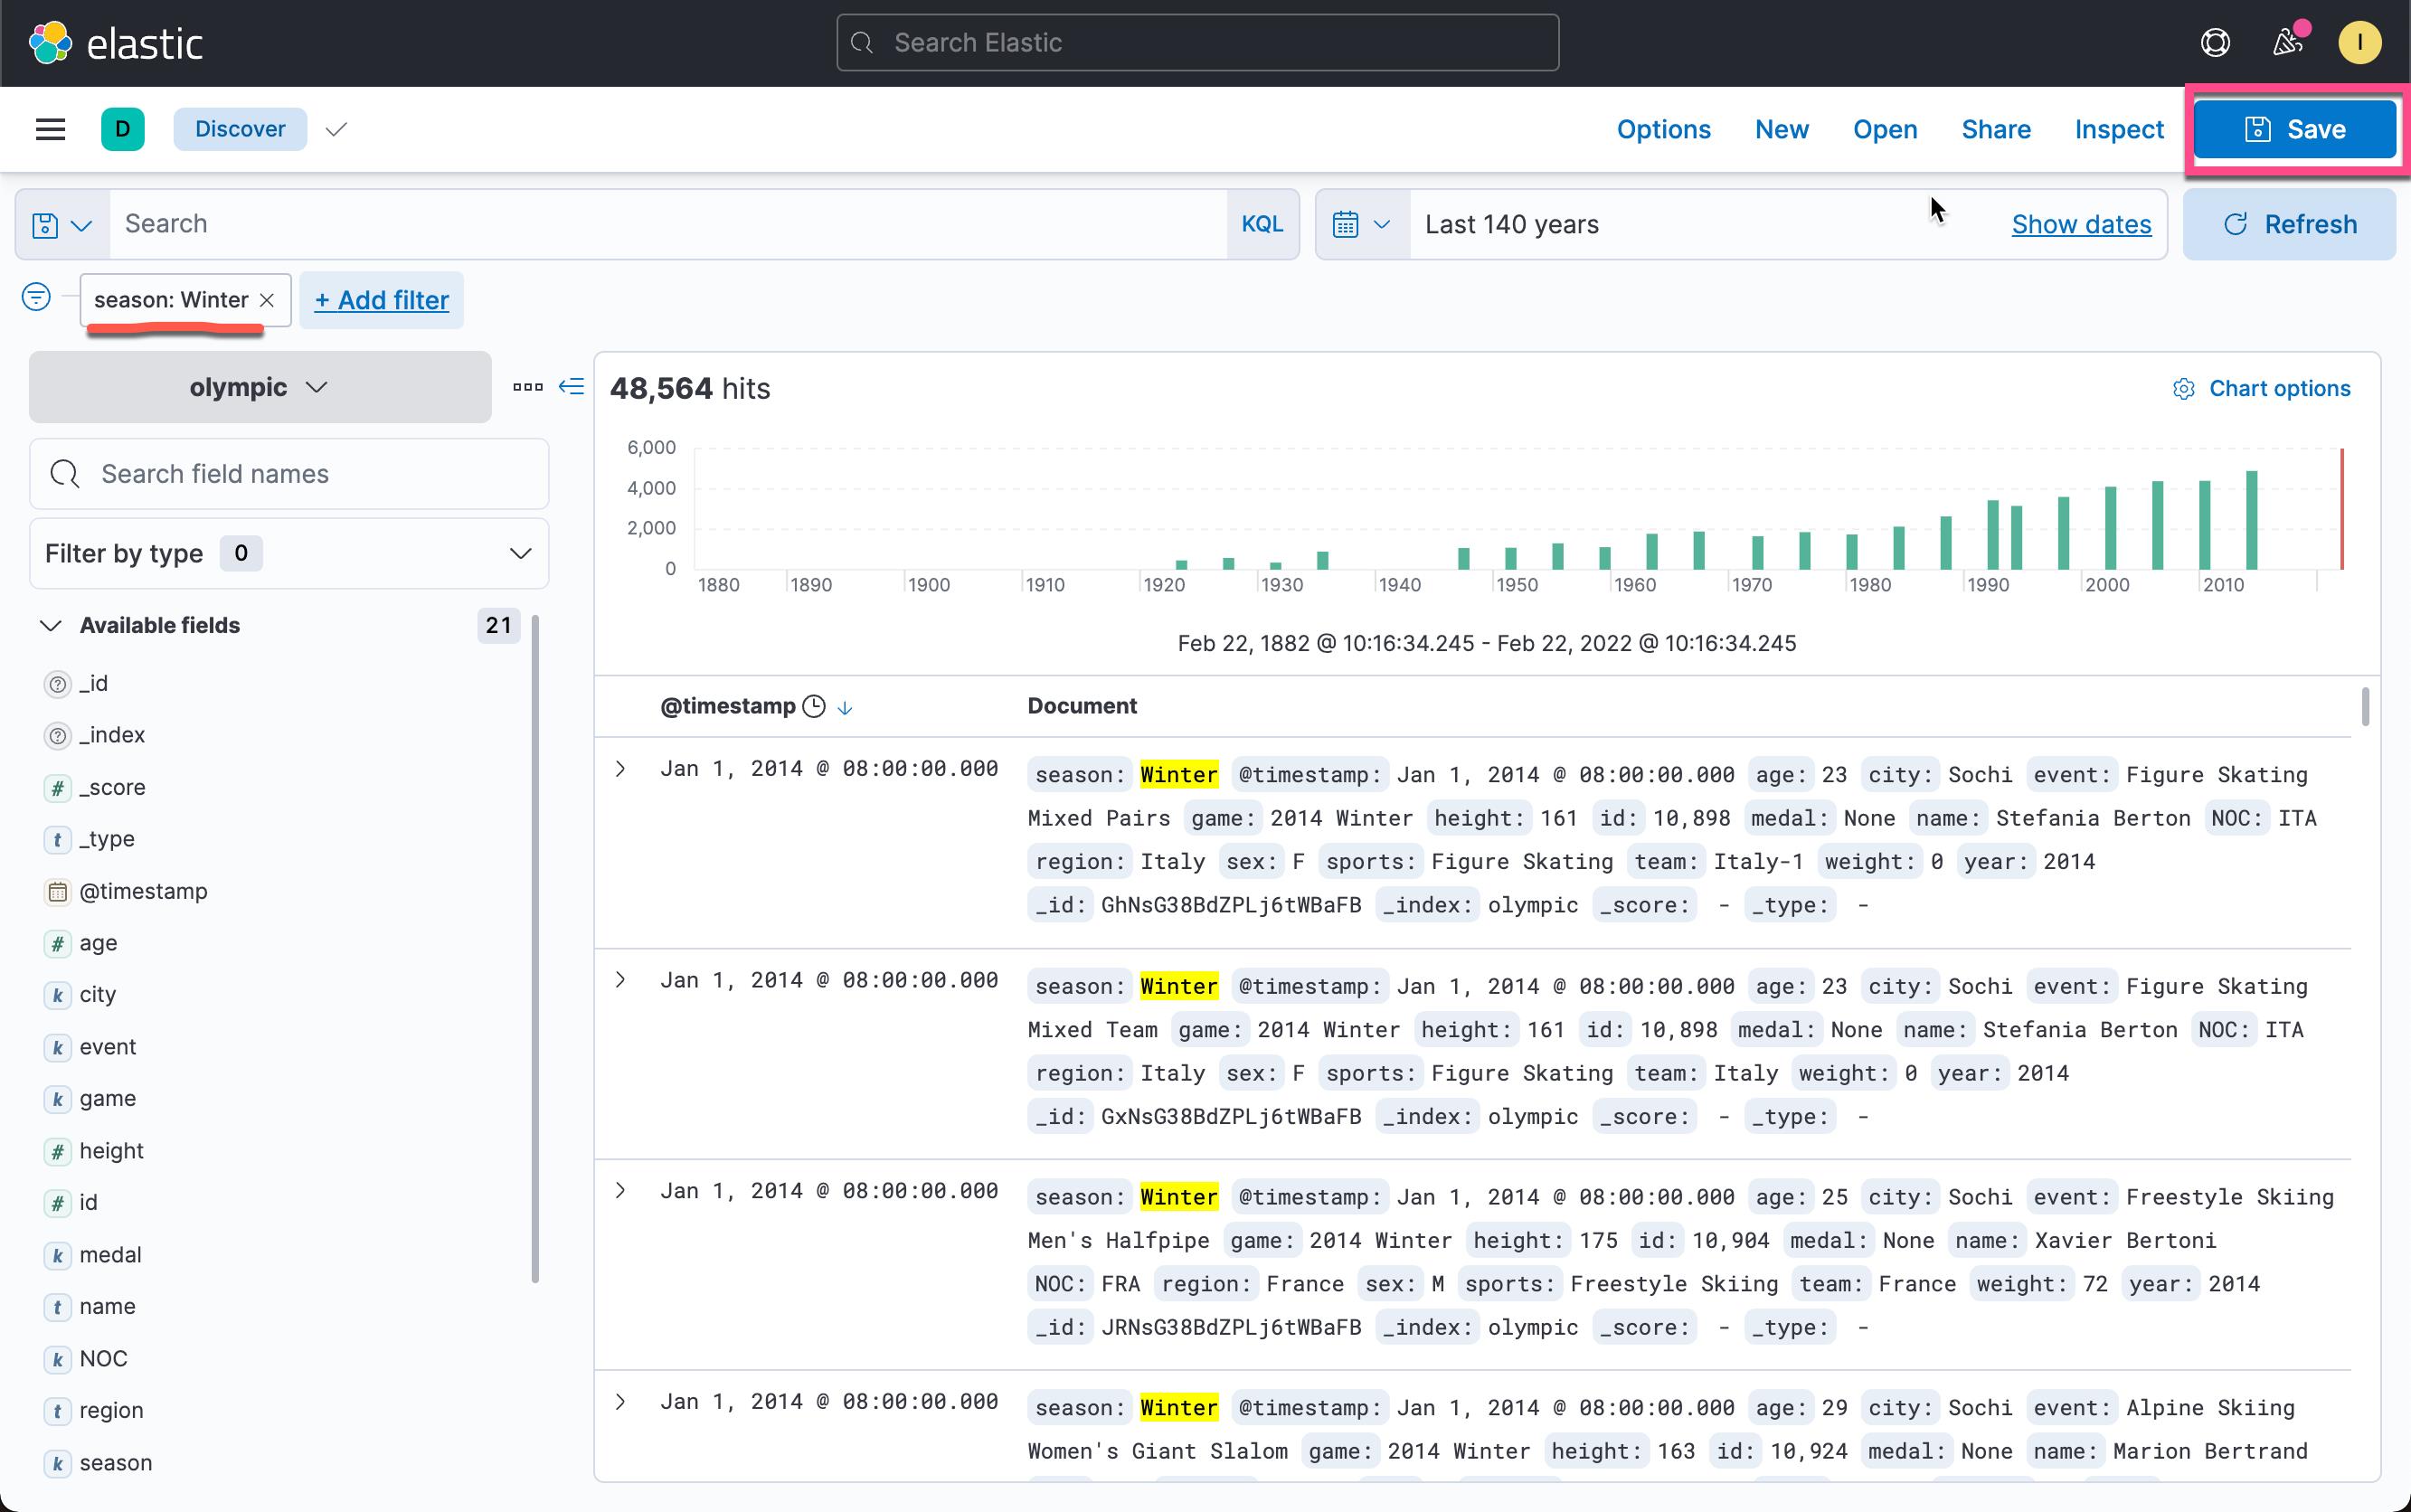Click the _index field type icon

click(58, 736)
